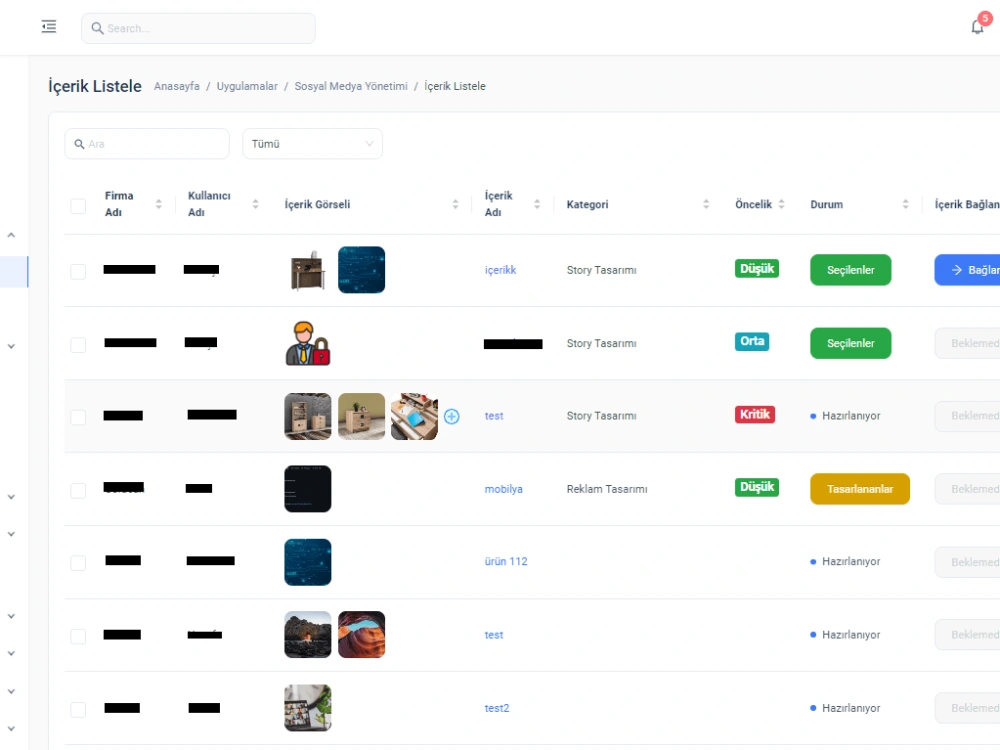Click Seçilenler button in Orta row

point(851,343)
